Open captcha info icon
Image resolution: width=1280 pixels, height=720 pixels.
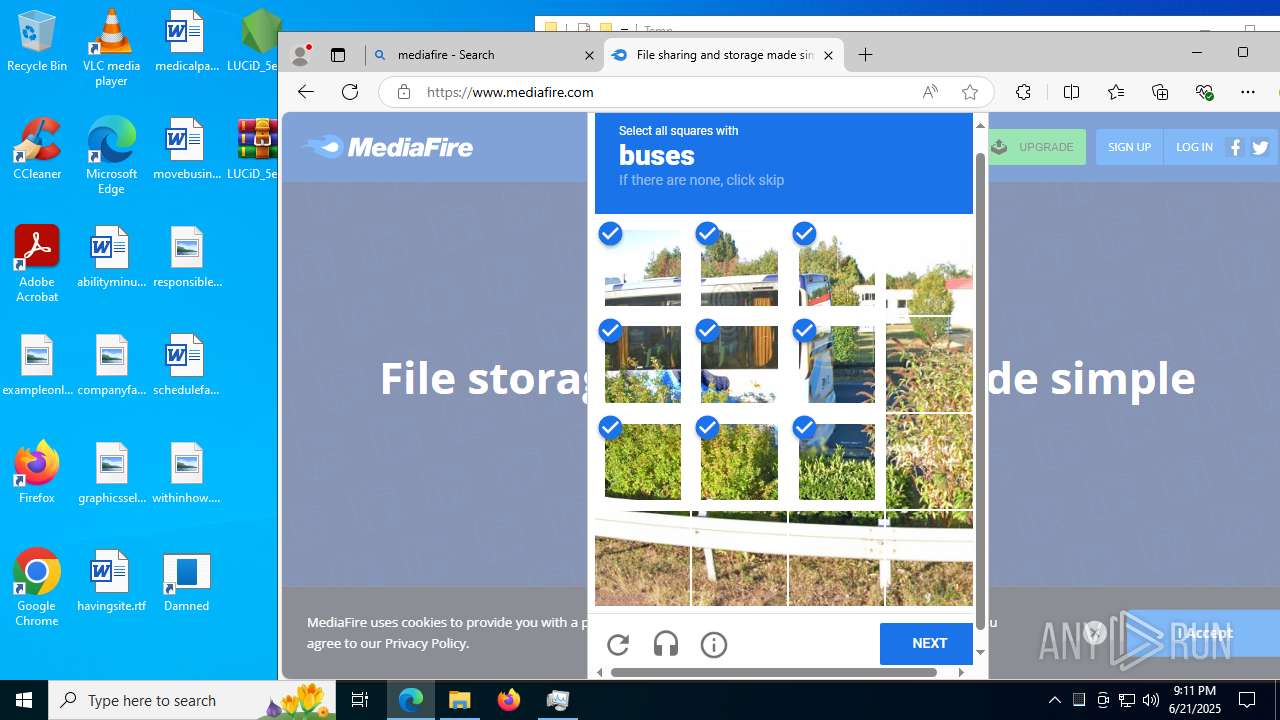point(714,644)
